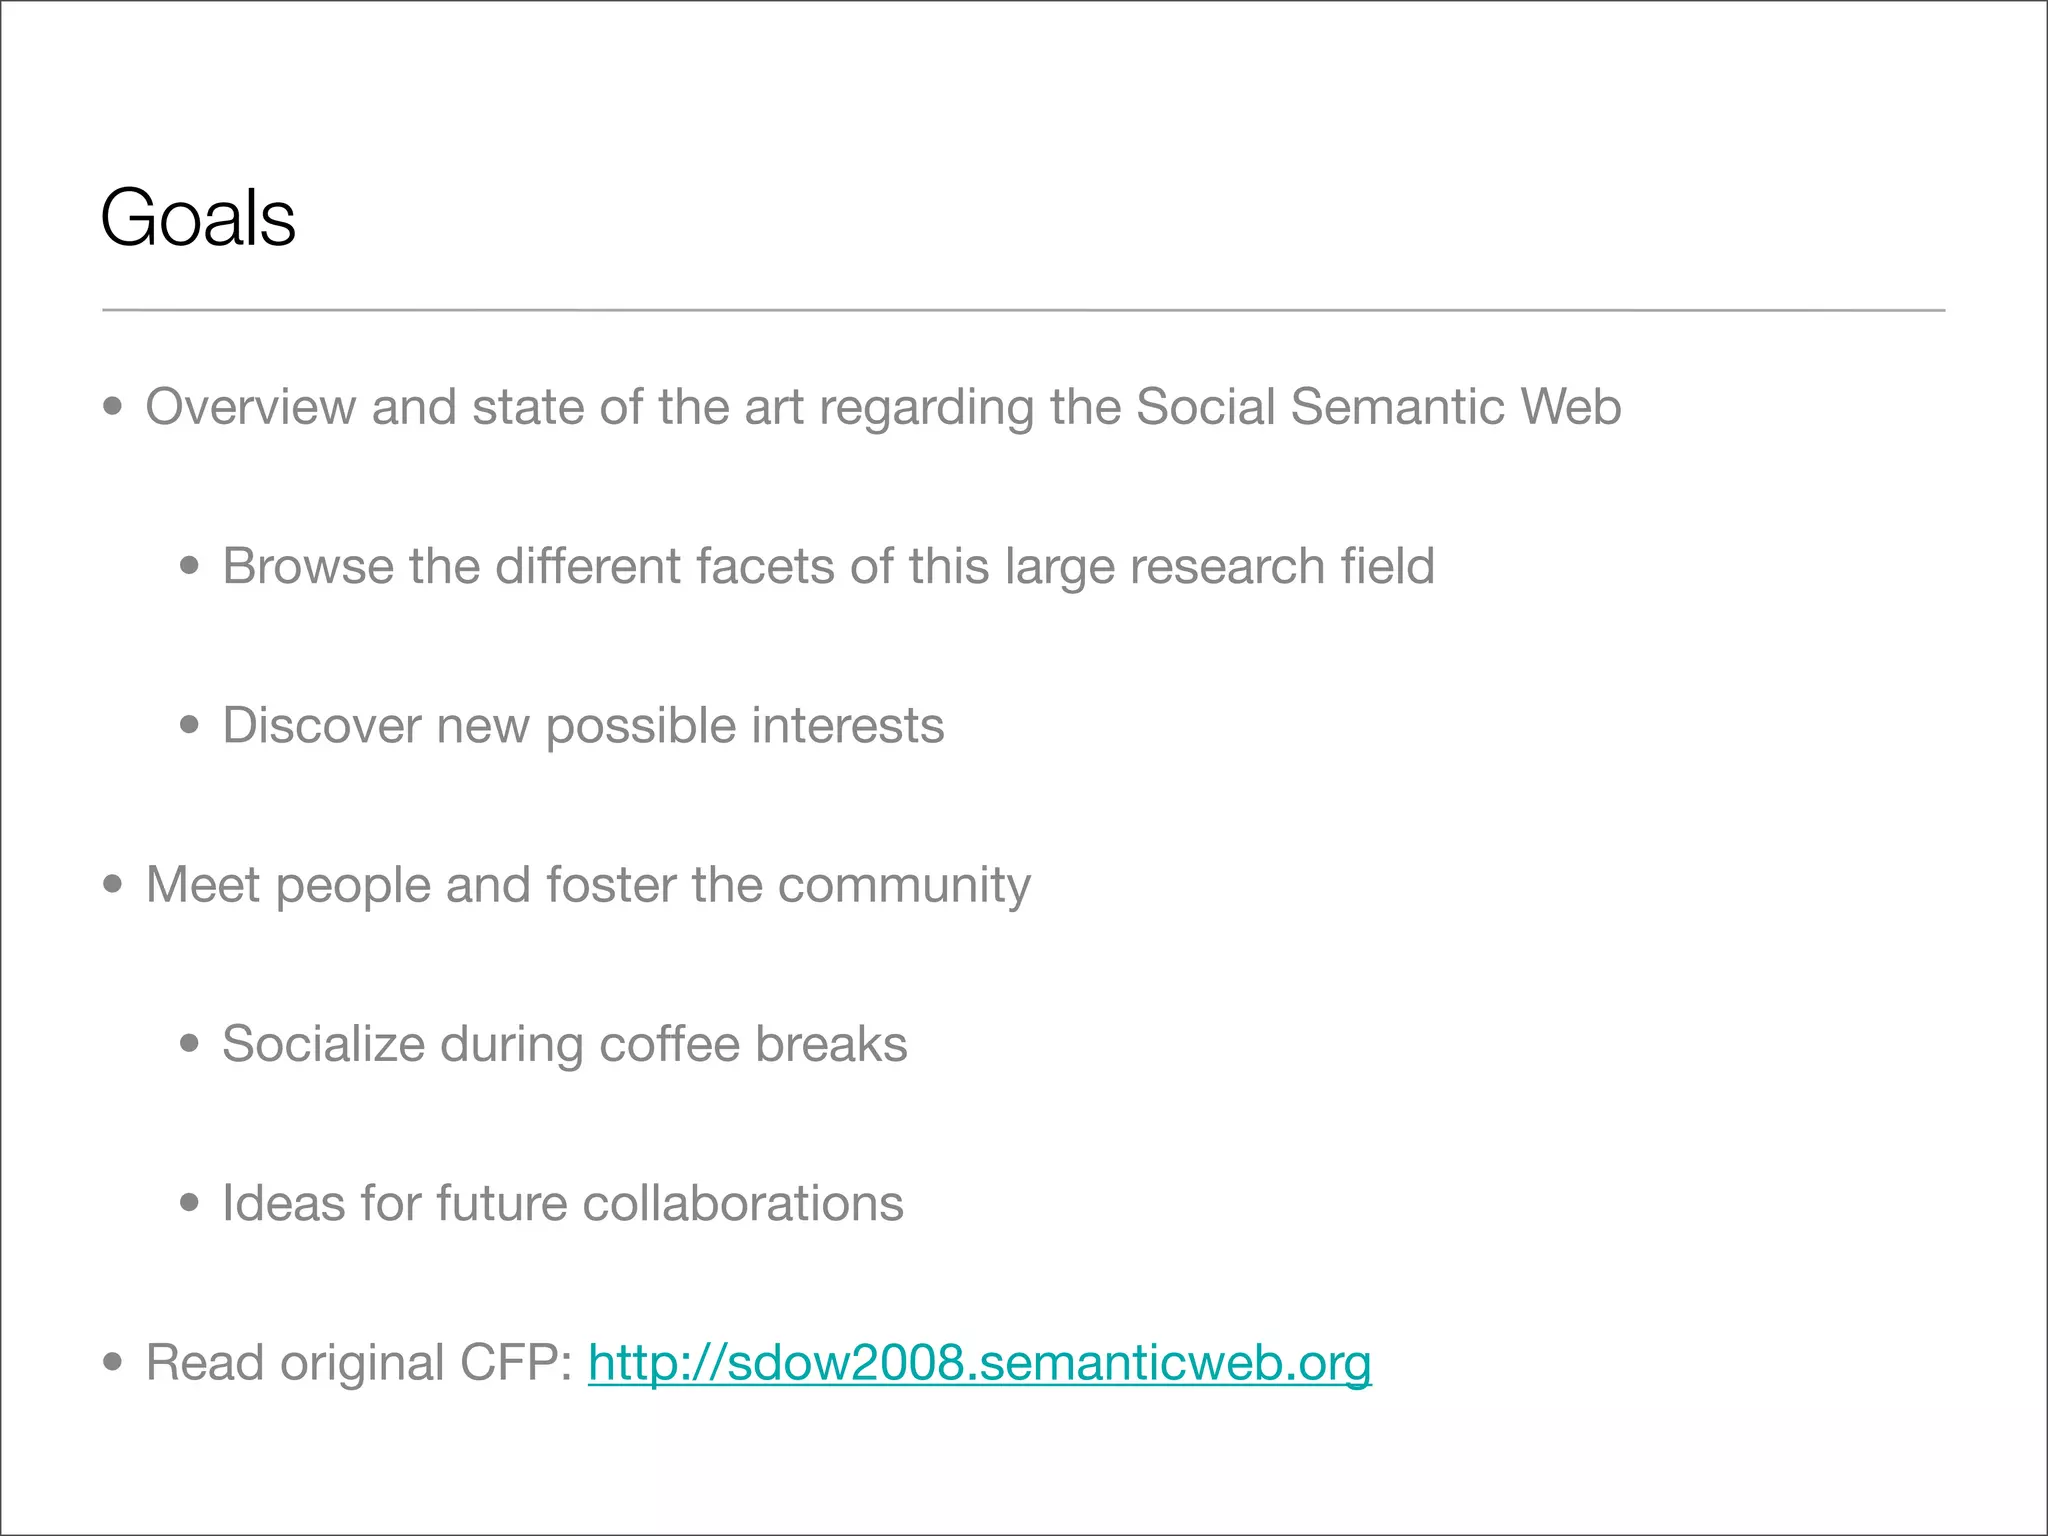The width and height of the screenshot is (2048, 1536).
Task: Click the bullet dot before Overview
Action: [x=113, y=407]
